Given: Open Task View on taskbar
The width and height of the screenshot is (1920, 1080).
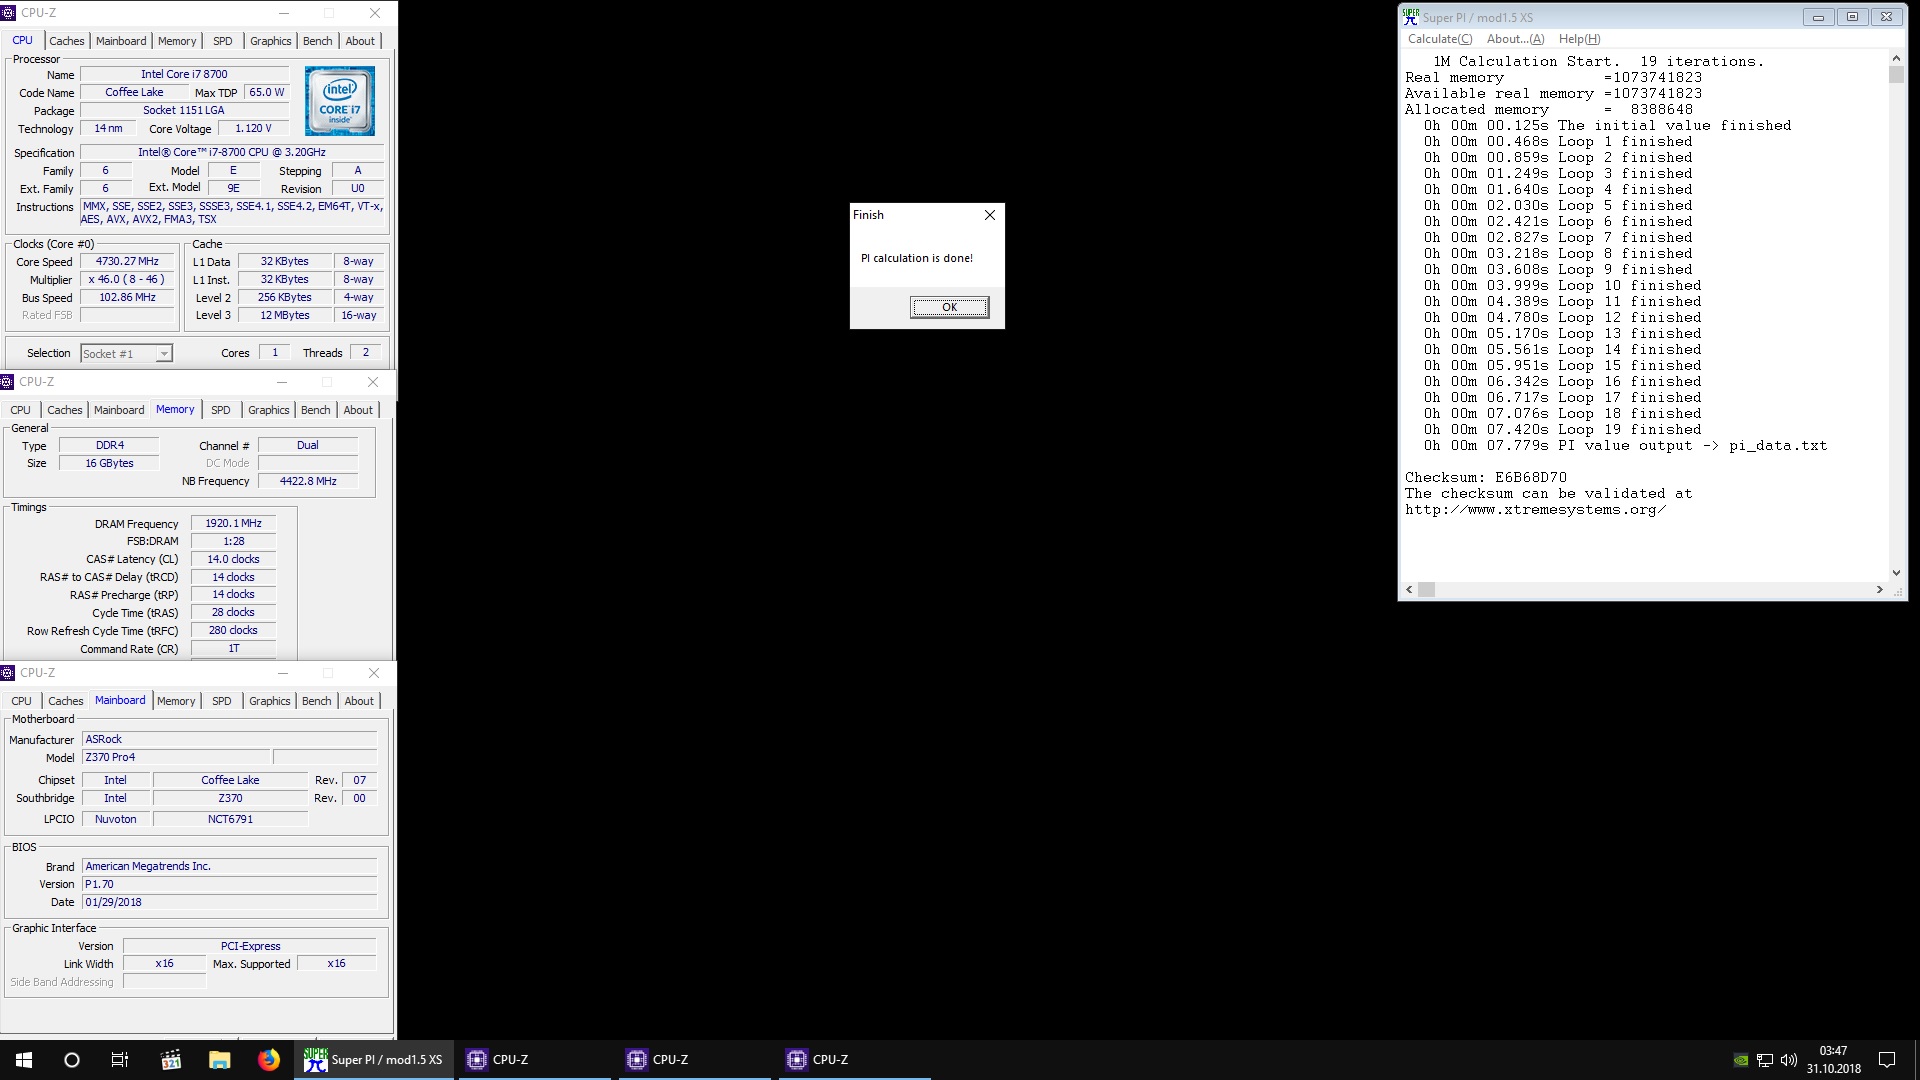Looking at the screenshot, I should point(120,1060).
